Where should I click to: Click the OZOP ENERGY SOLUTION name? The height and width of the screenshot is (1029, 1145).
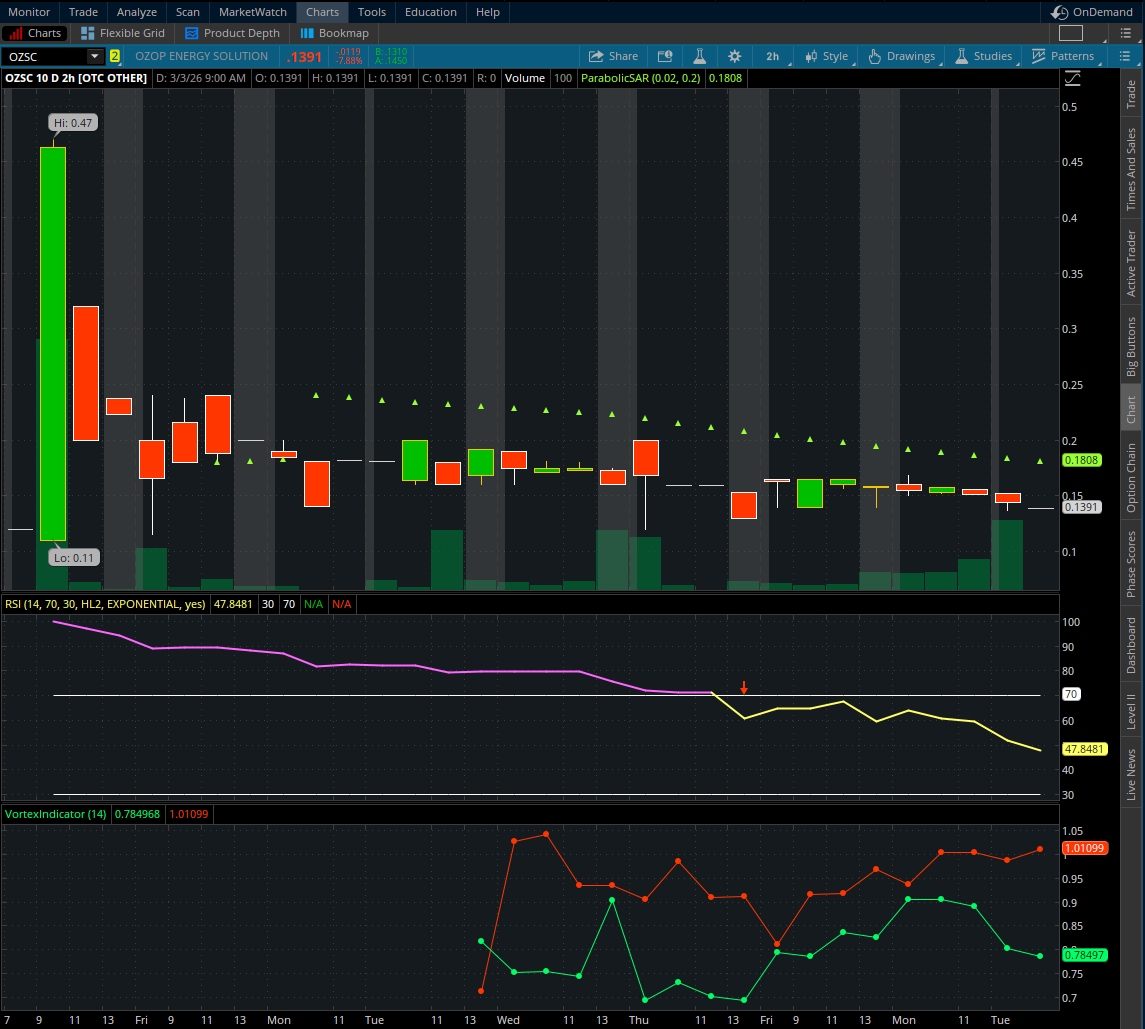click(x=202, y=56)
